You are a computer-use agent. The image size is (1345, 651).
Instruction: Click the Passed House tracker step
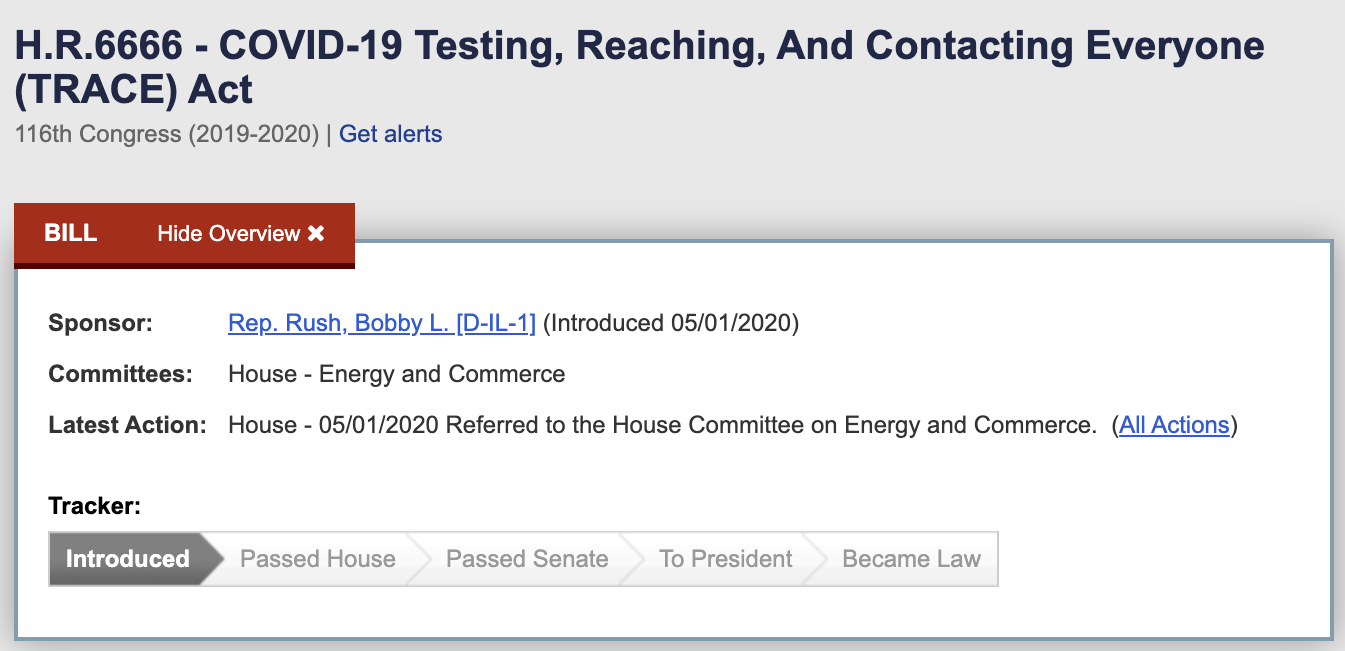[x=318, y=559]
